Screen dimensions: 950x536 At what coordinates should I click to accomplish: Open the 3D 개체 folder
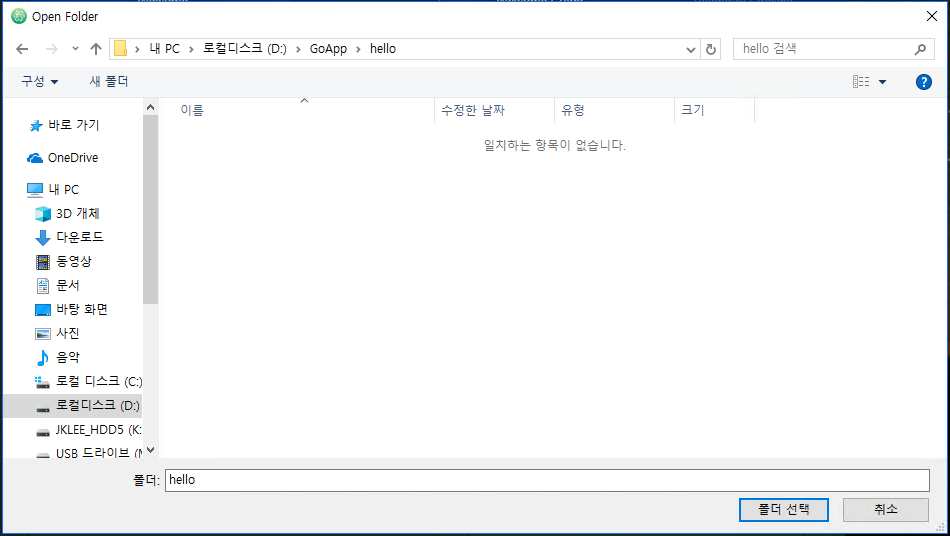pos(77,214)
